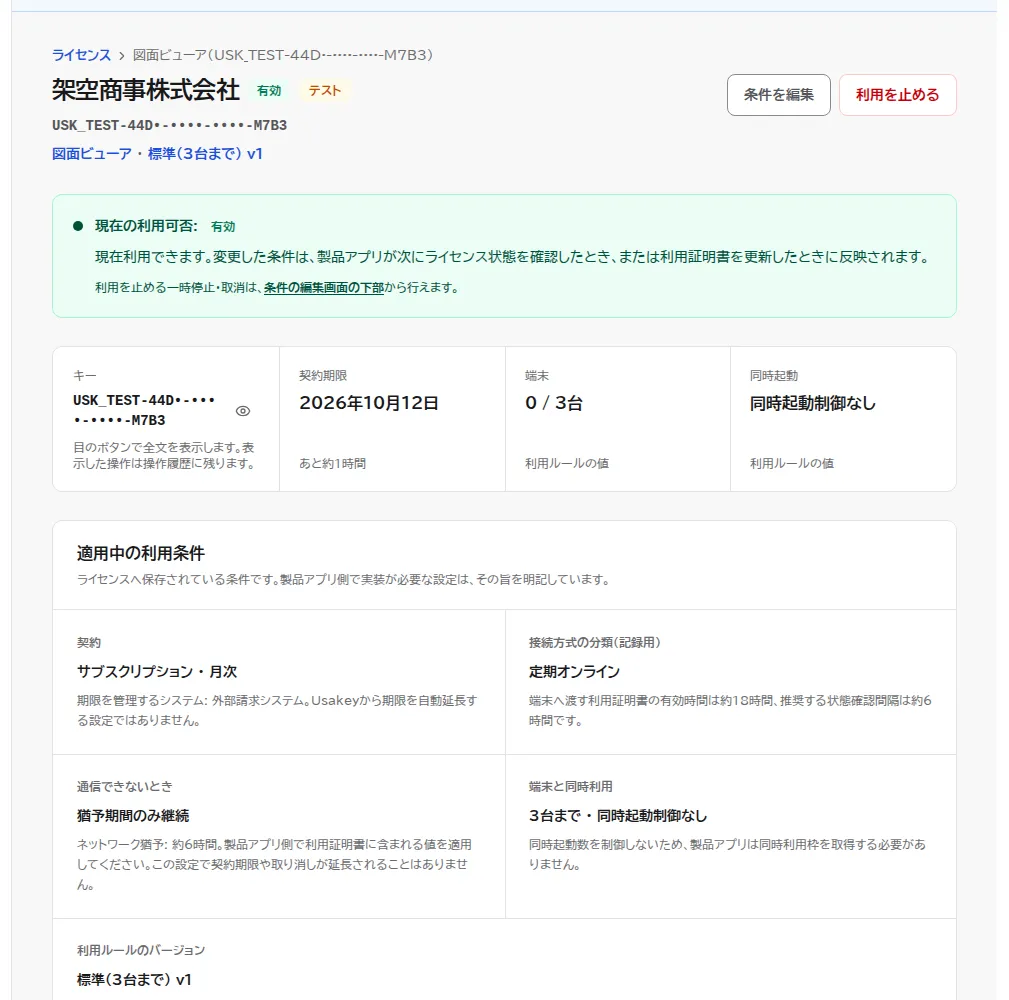Click the 猶予期間のみ継続 value
The image size is (1009, 1000).
click(x=133, y=816)
